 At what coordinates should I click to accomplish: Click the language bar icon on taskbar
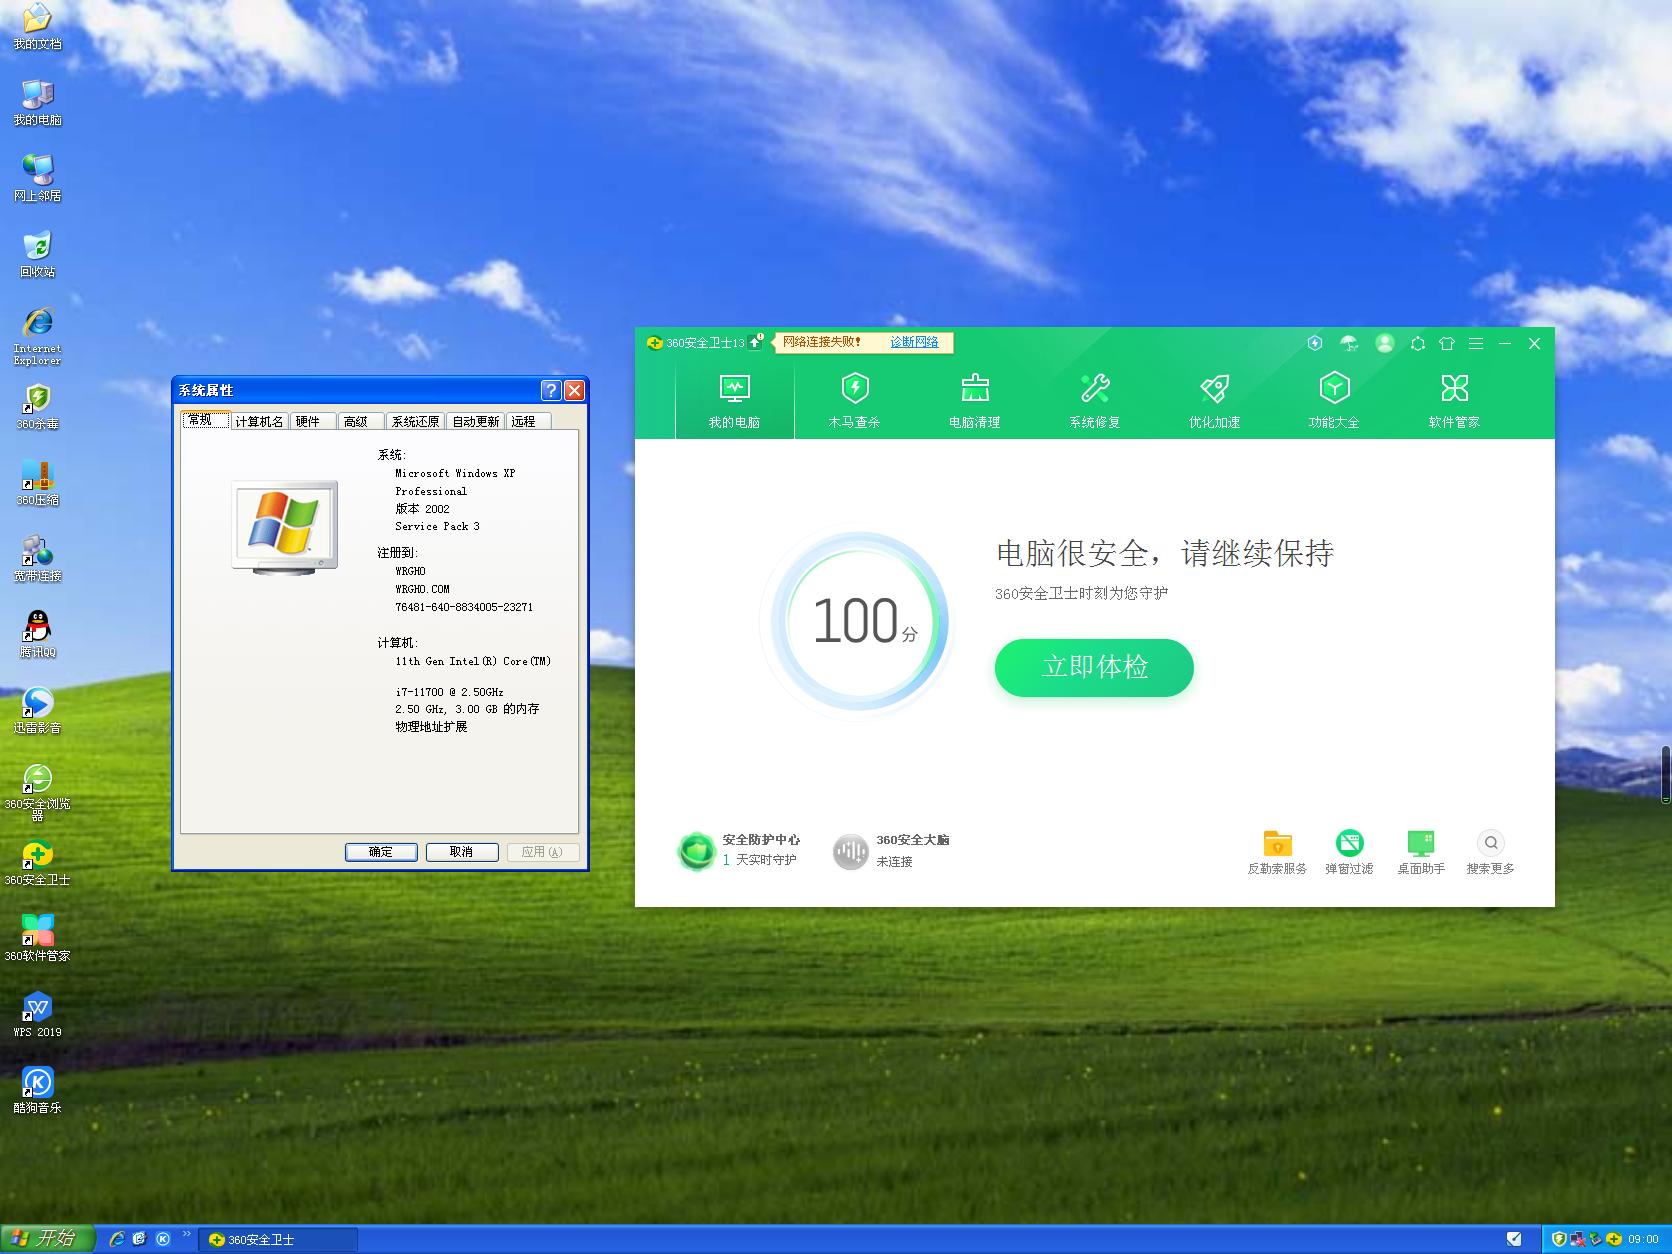1514,1239
